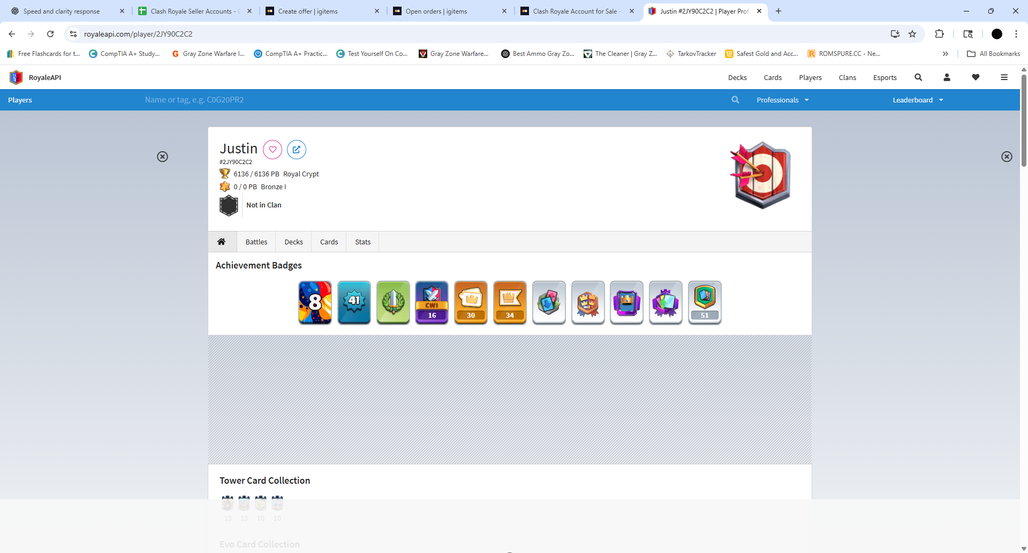The height and width of the screenshot is (553, 1028).
Task: Expand the Leaderboard dropdown
Action: [x=918, y=100]
